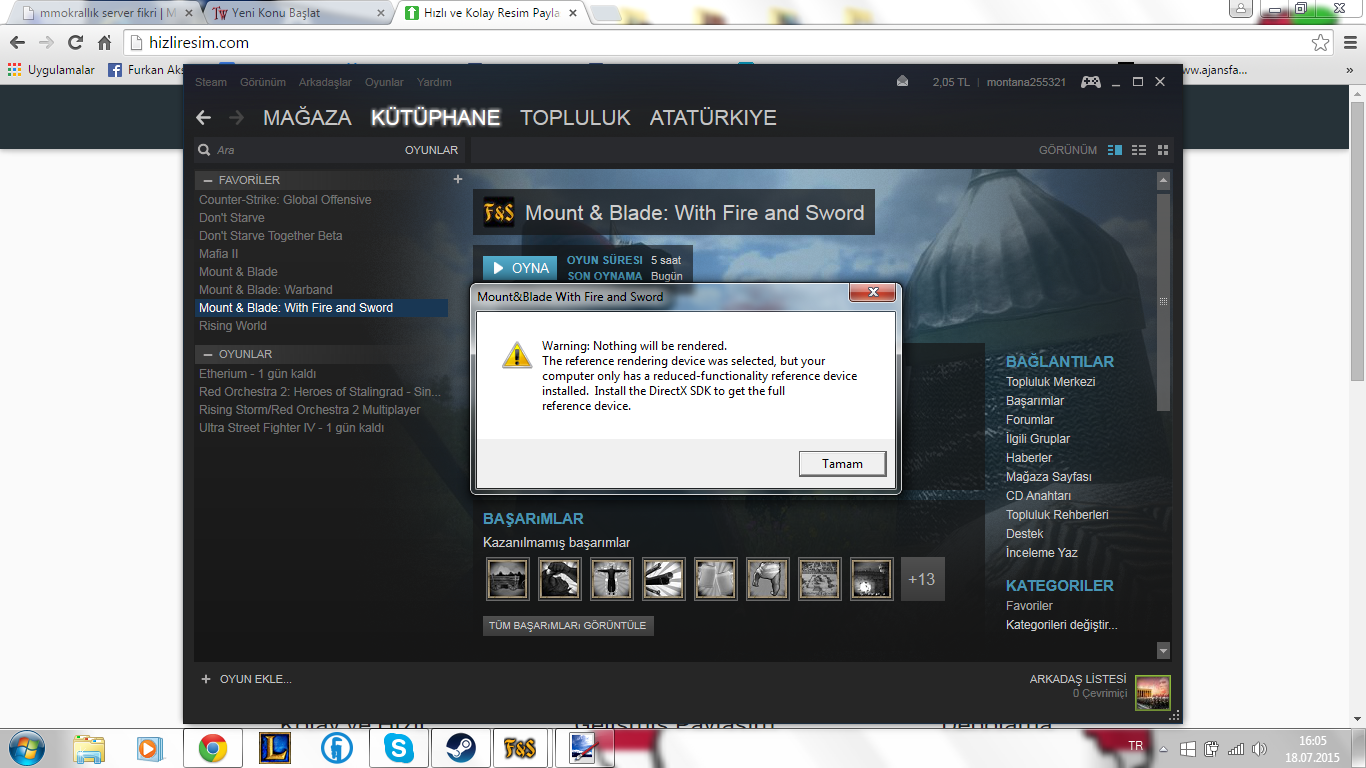Collapse the FAVORİLER category
This screenshot has height=768, width=1366.
coord(208,180)
